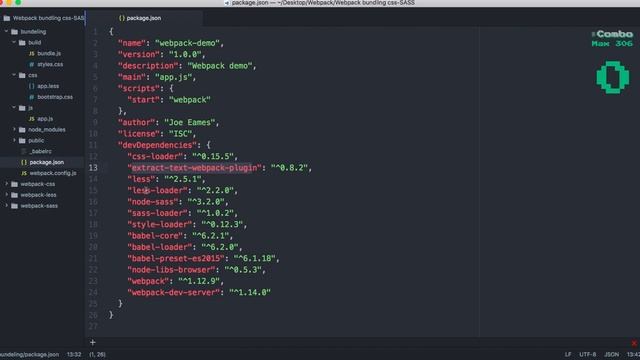Click the file icon beside .babelrc
Viewport: 640px width, 360px height.
point(24,151)
